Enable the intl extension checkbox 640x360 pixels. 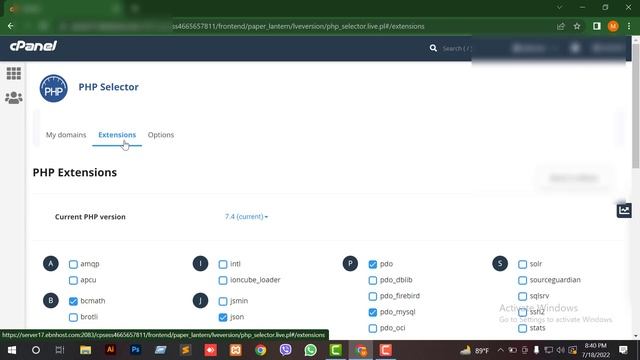click(x=223, y=264)
